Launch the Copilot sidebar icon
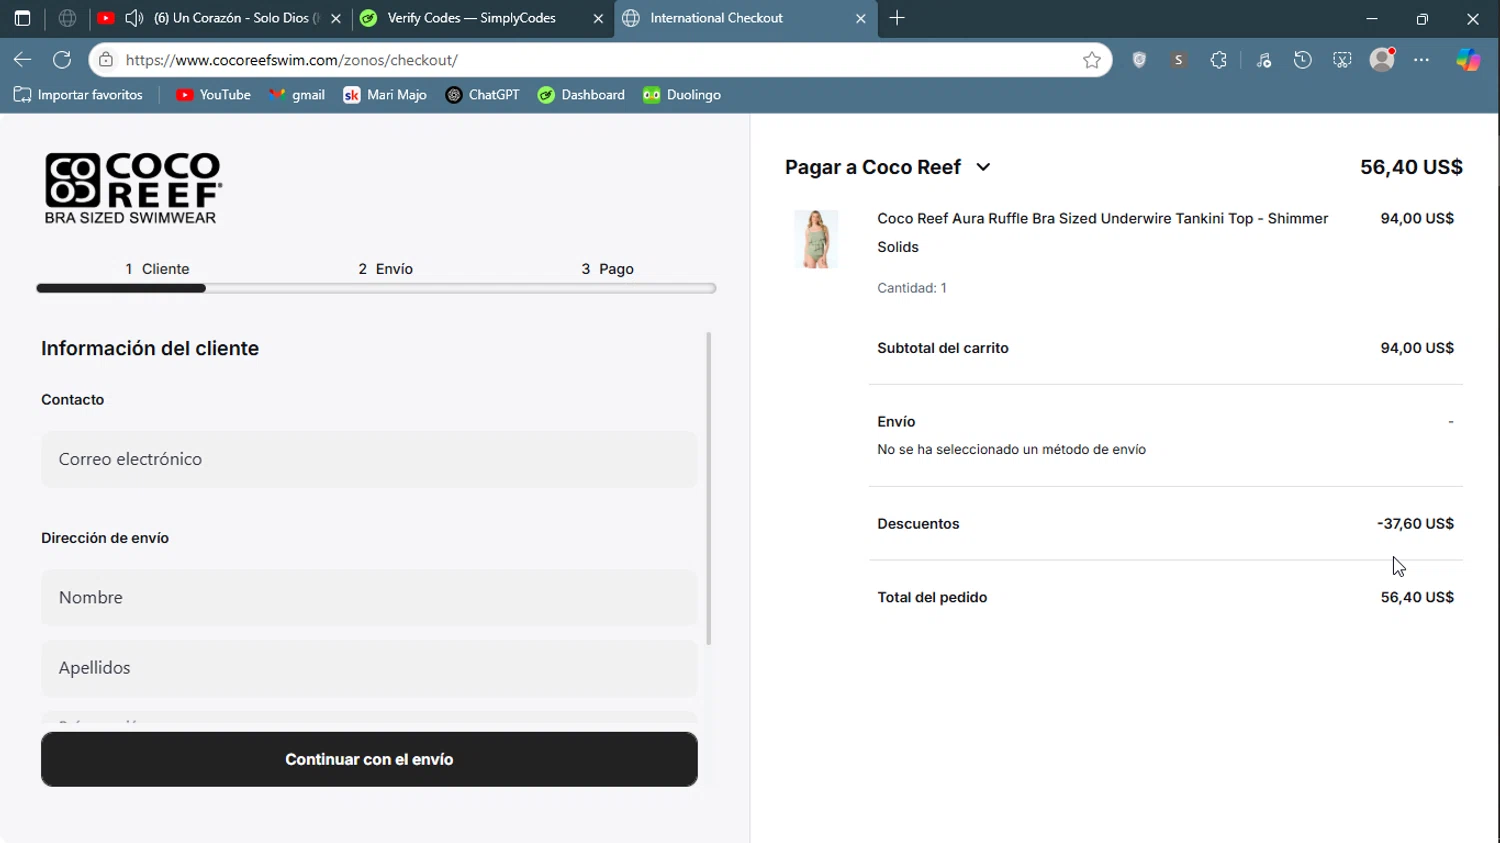Screen dimensions: 1500x843 (1468, 60)
